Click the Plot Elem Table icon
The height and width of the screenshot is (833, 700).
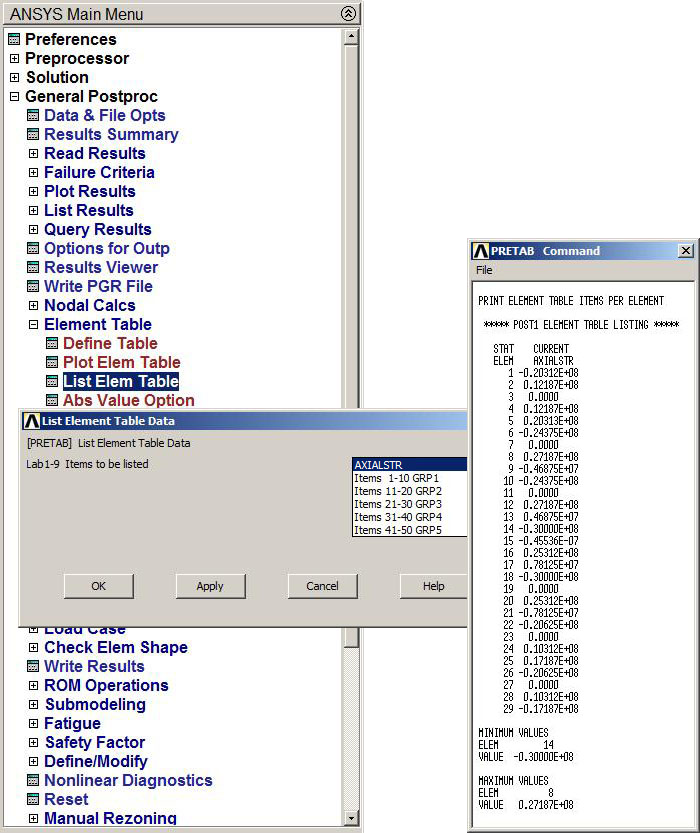pyautogui.click(x=52, y=362)
